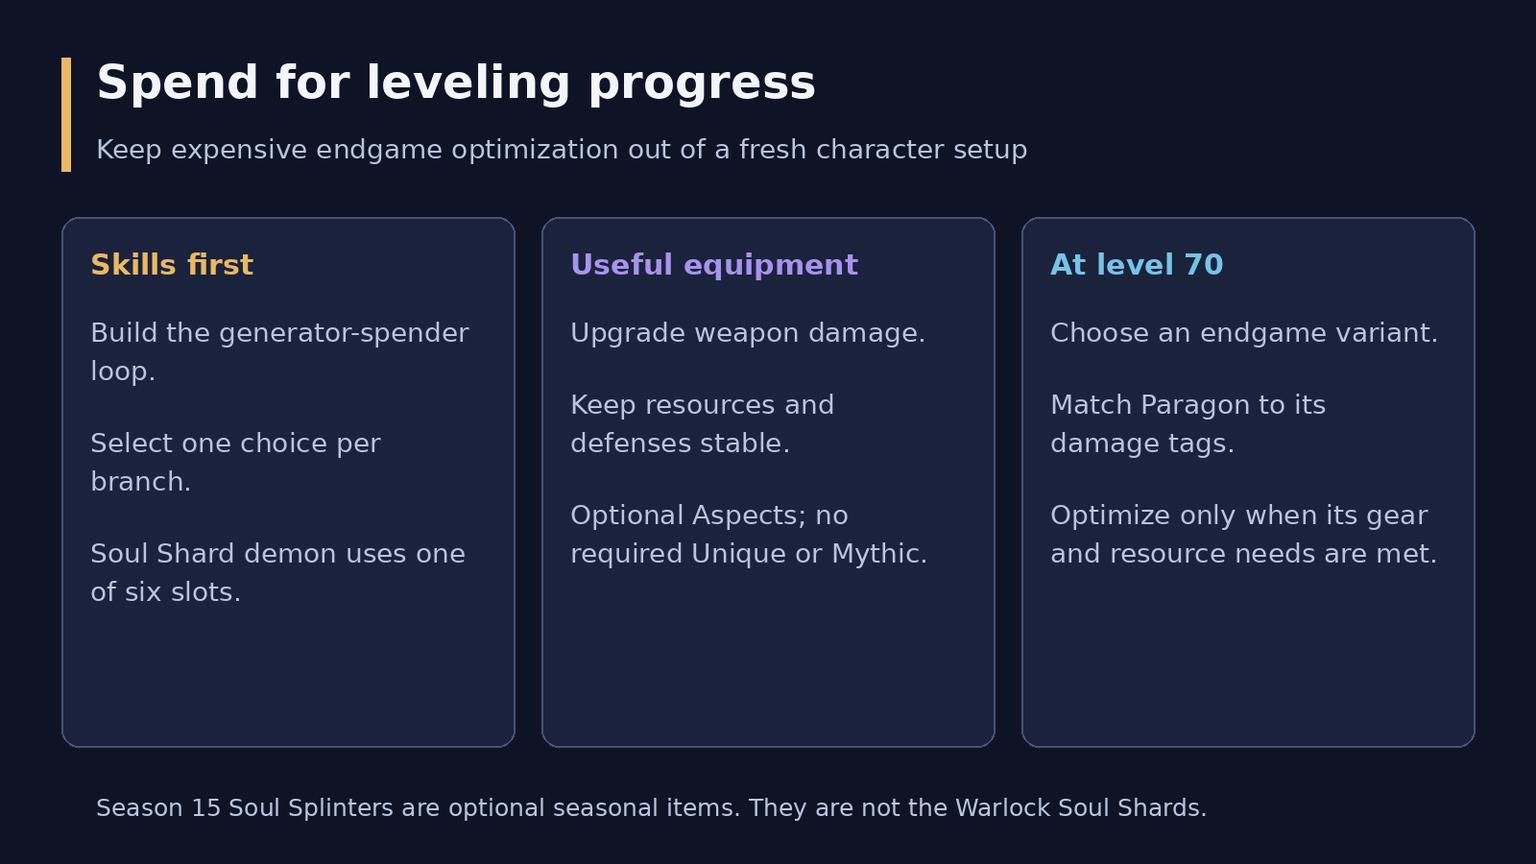Screen dimensions: 1536x864
Task: Click the Season 15 Soul Splinters footnote
Action: [651, 808]
